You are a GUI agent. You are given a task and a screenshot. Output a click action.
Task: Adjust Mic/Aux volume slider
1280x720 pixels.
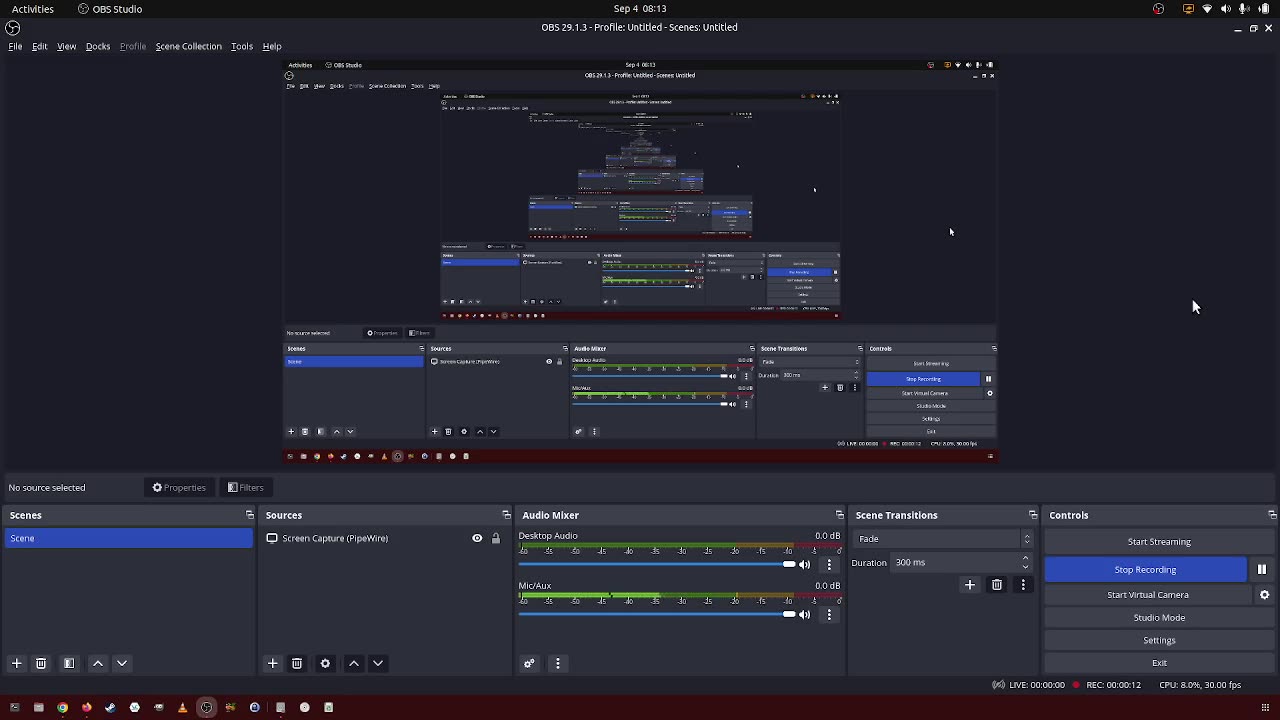click(x=657, y=614)
